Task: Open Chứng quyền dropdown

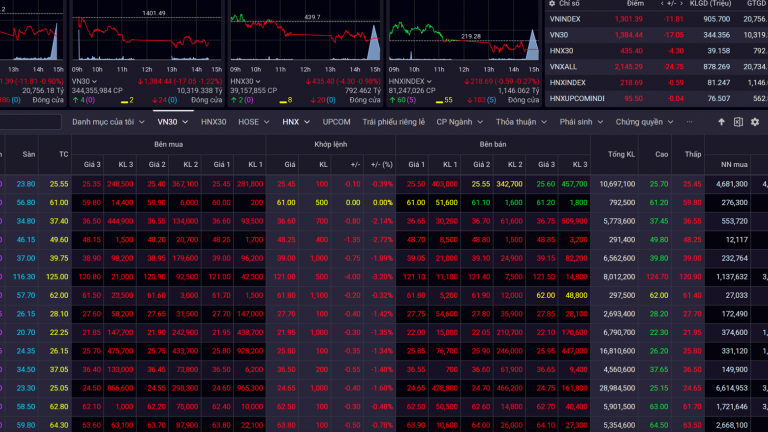Action: pyautogui.click(x=644, y=122)
